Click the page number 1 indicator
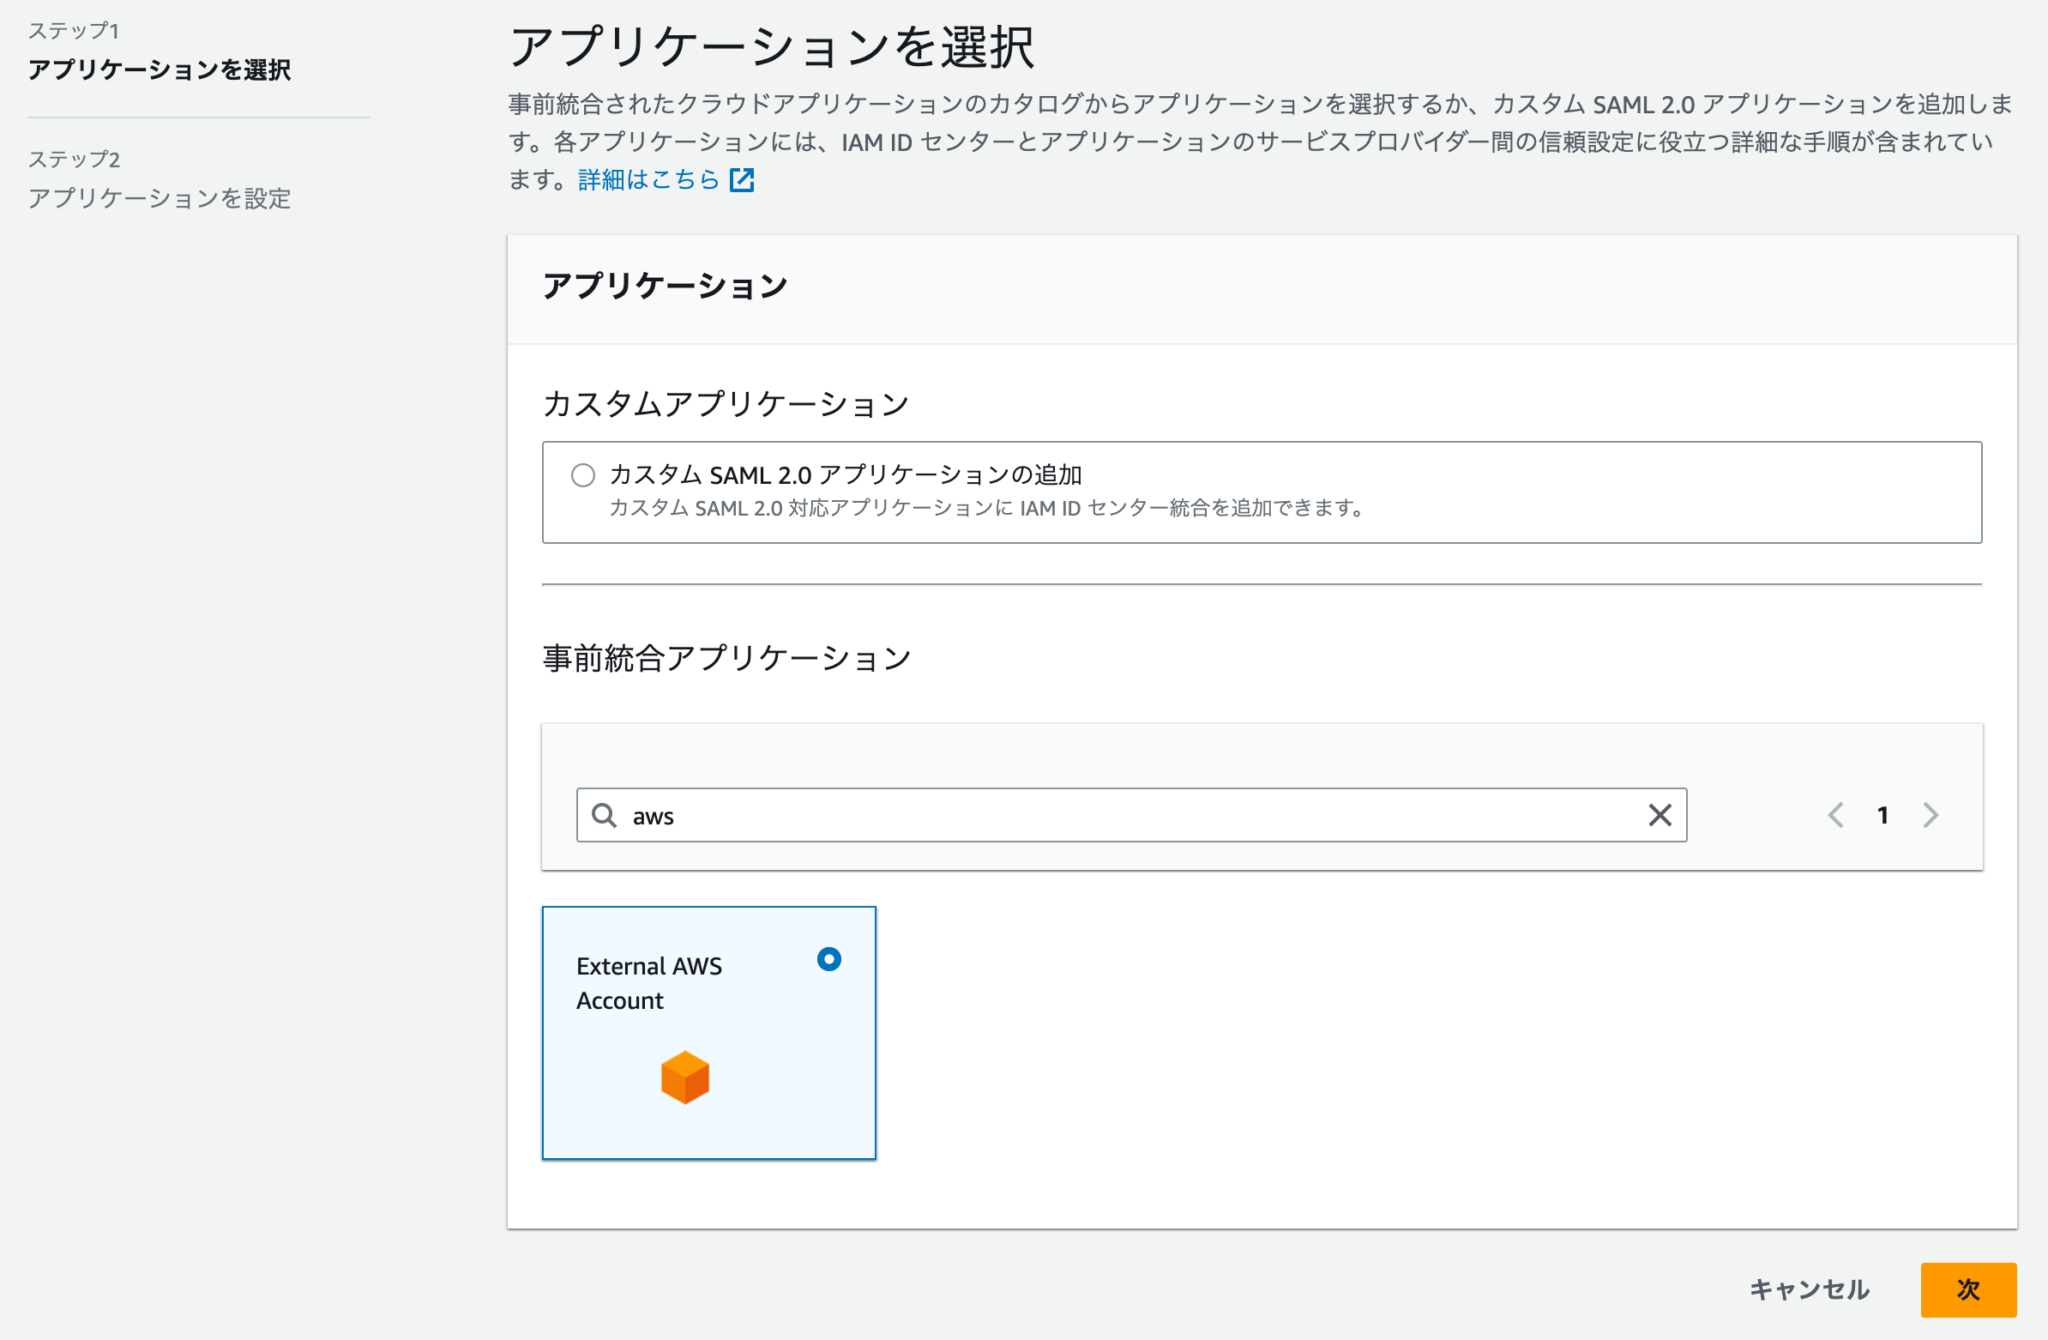The height and width of the screenshot is (1340, 2048). click(x=1883, y=815)
